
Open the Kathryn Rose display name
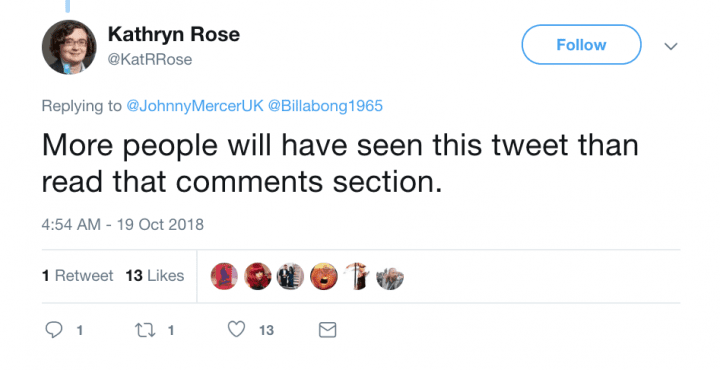click(174, 34)
